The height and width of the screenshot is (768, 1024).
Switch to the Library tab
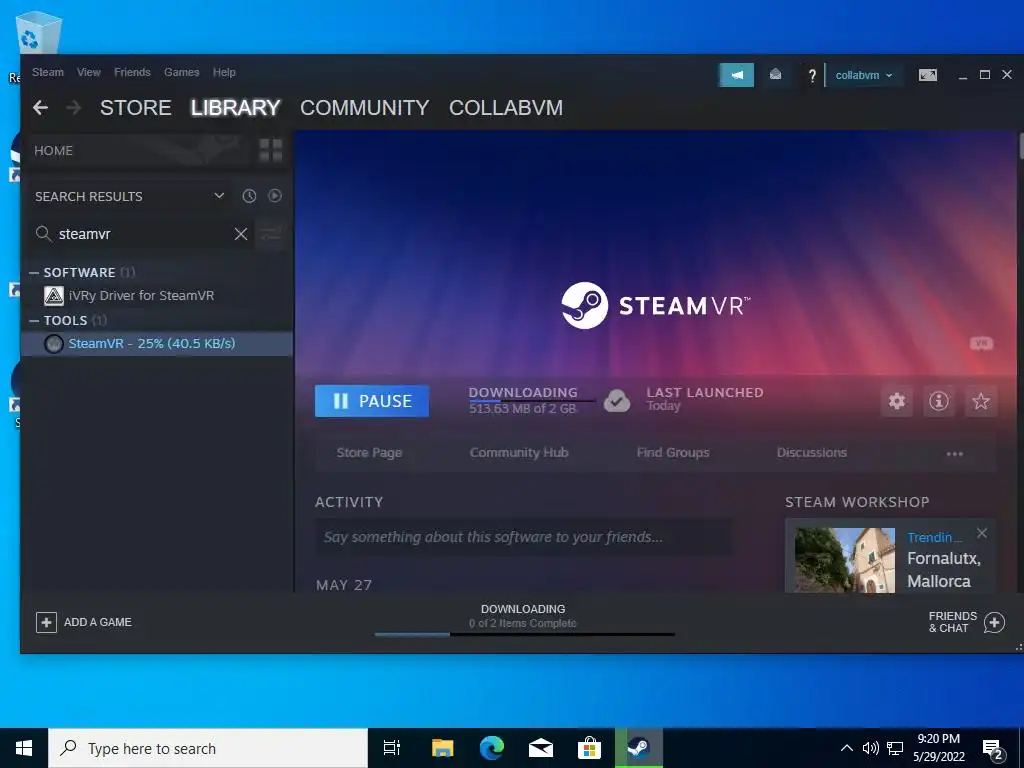pos(235,108)
